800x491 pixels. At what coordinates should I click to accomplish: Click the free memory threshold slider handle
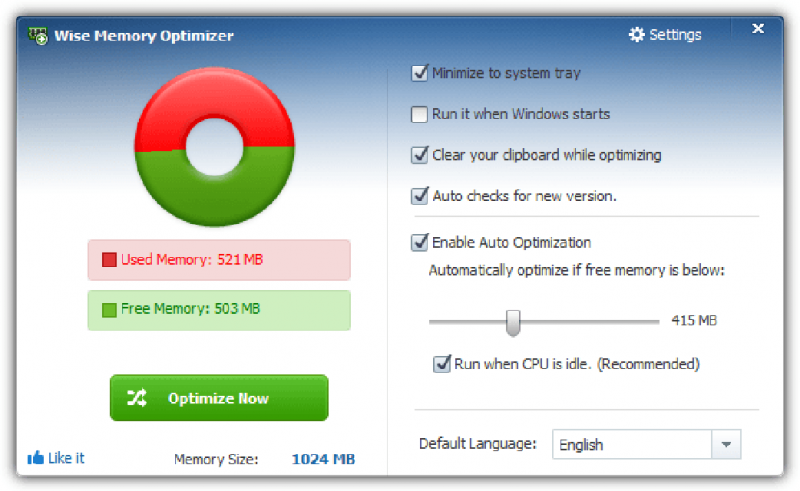click(x=513, y=321)
